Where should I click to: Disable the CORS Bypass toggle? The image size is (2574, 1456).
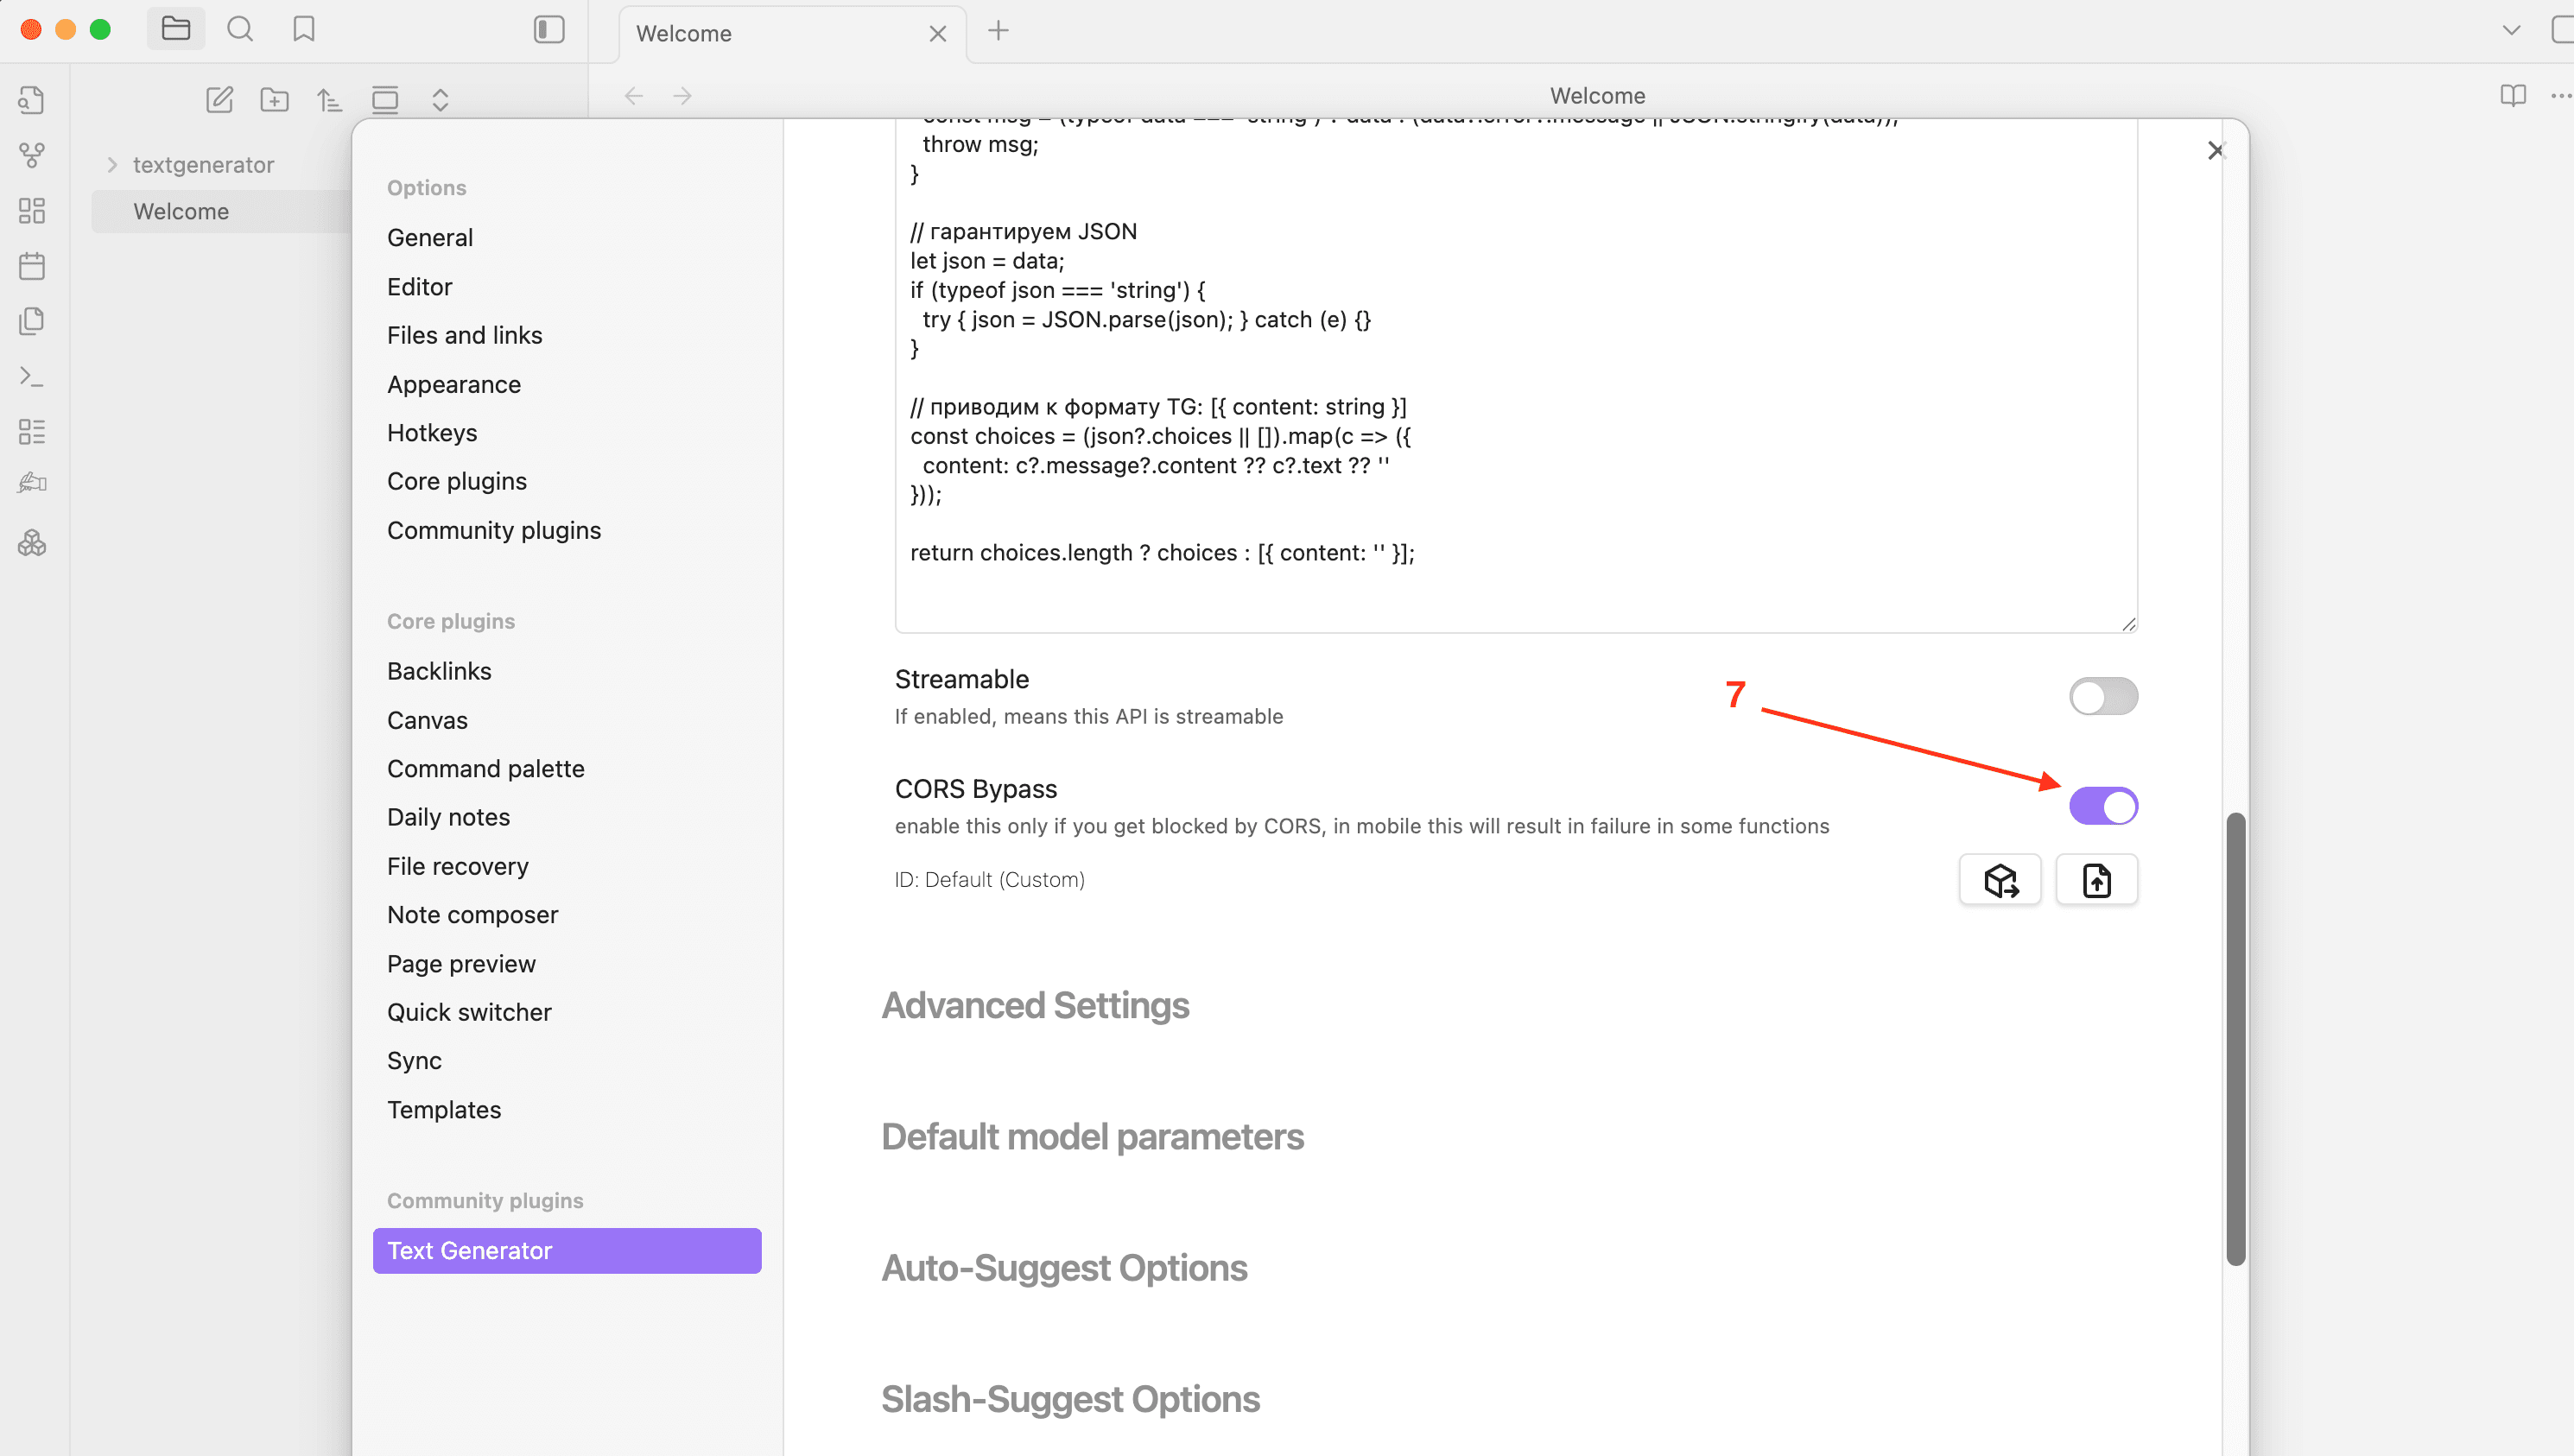click(2103, 806)
